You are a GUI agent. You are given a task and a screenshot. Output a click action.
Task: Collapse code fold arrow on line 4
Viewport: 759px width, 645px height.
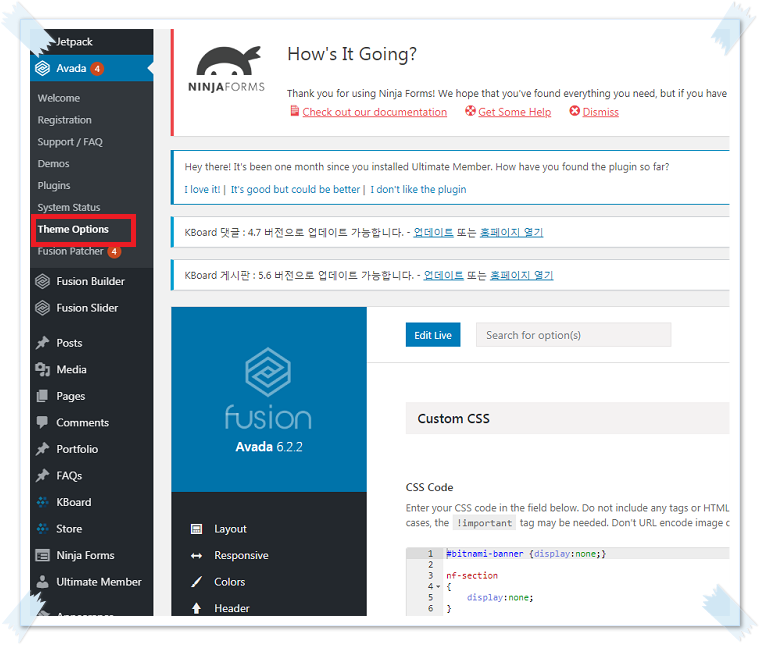[439, 586]
